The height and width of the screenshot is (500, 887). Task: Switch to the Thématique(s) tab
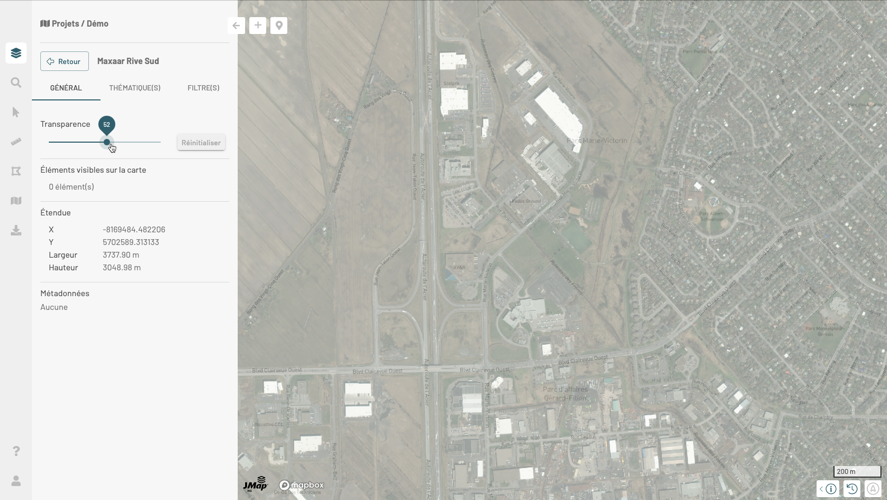point(135,88)
